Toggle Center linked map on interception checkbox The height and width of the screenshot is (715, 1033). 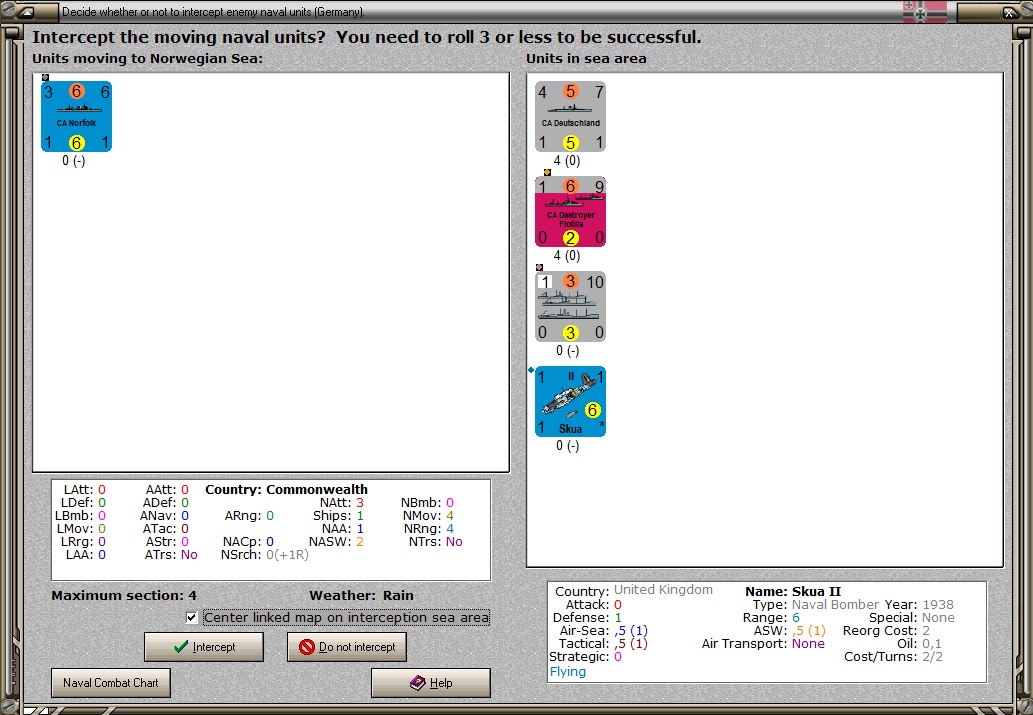click(x=192, y=617)
